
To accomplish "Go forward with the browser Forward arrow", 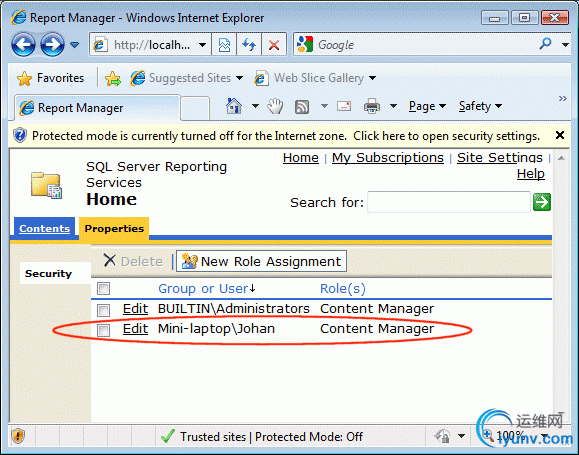I will [x=52, y=45].
